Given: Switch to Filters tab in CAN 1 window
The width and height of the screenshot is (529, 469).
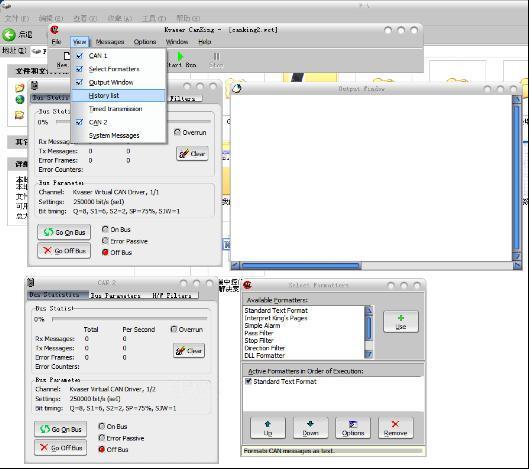Looking at the screenshot, I should pyautogui.click(x=185, y=99).
